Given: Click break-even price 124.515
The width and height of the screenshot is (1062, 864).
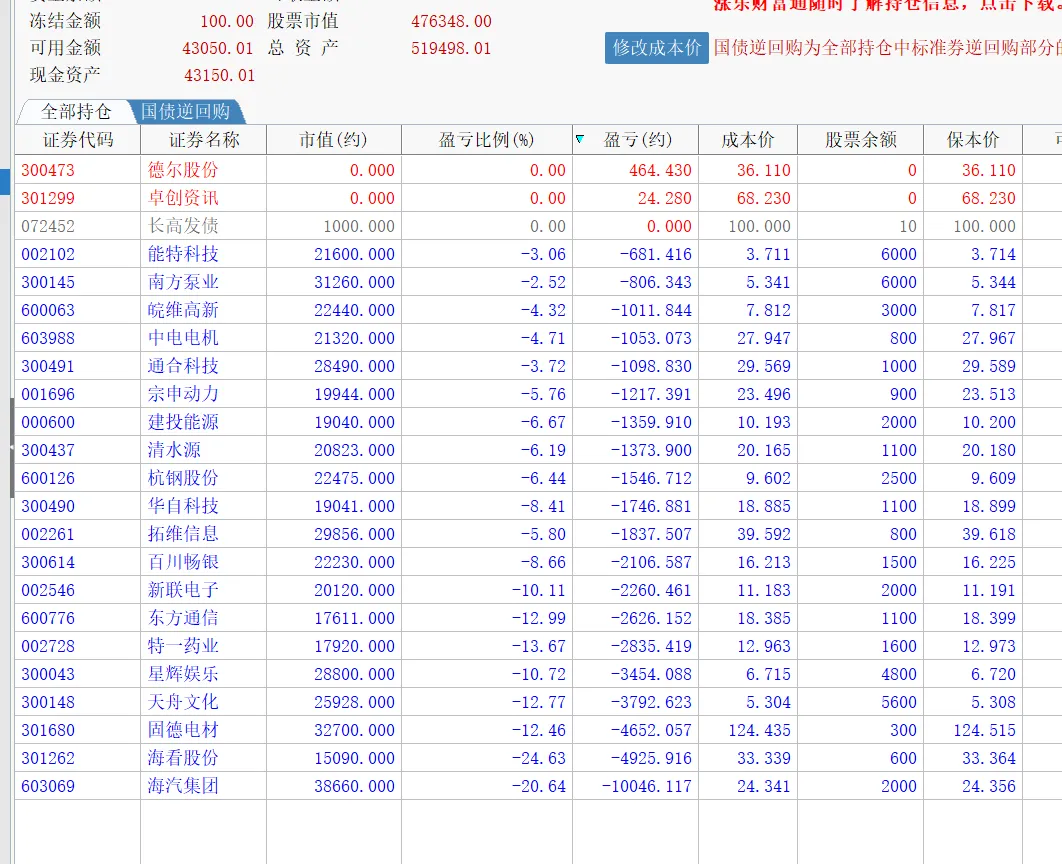Looking at the screenshot, I should click(x=984, y=731).
